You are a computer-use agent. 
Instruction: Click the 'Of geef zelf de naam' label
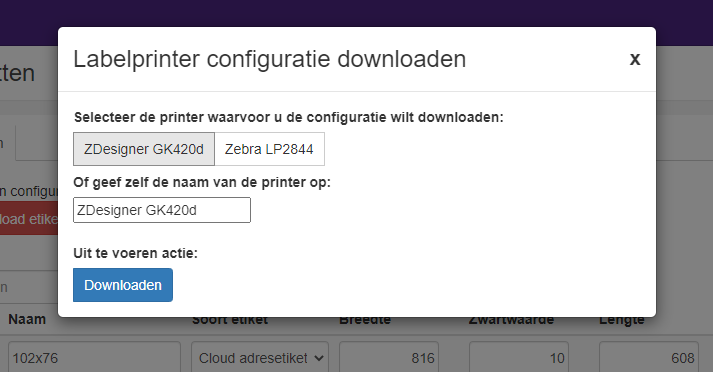point(202,182)
